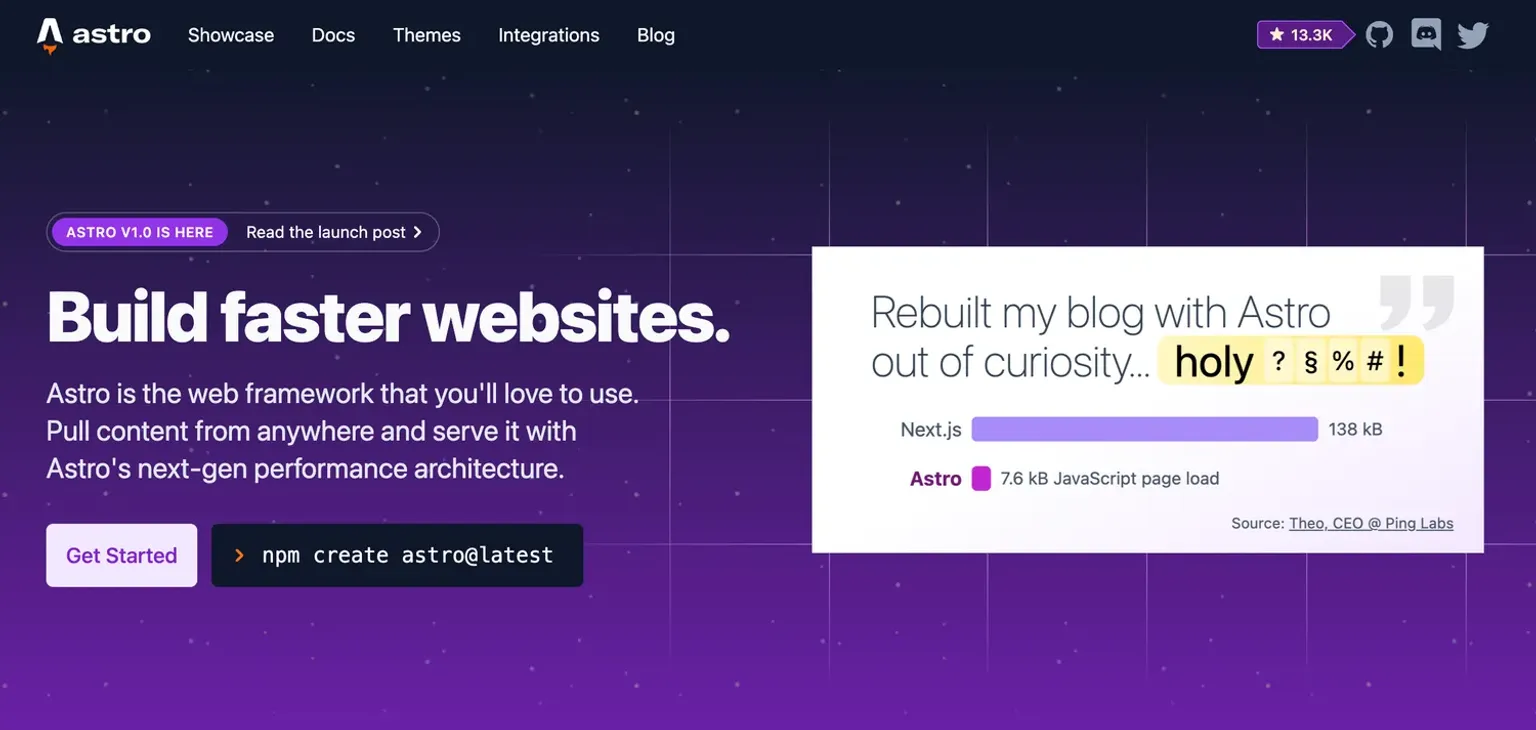1536x730 pixels.
Task: Open the GitHub repository icon
Action: tap(1379, 35)
